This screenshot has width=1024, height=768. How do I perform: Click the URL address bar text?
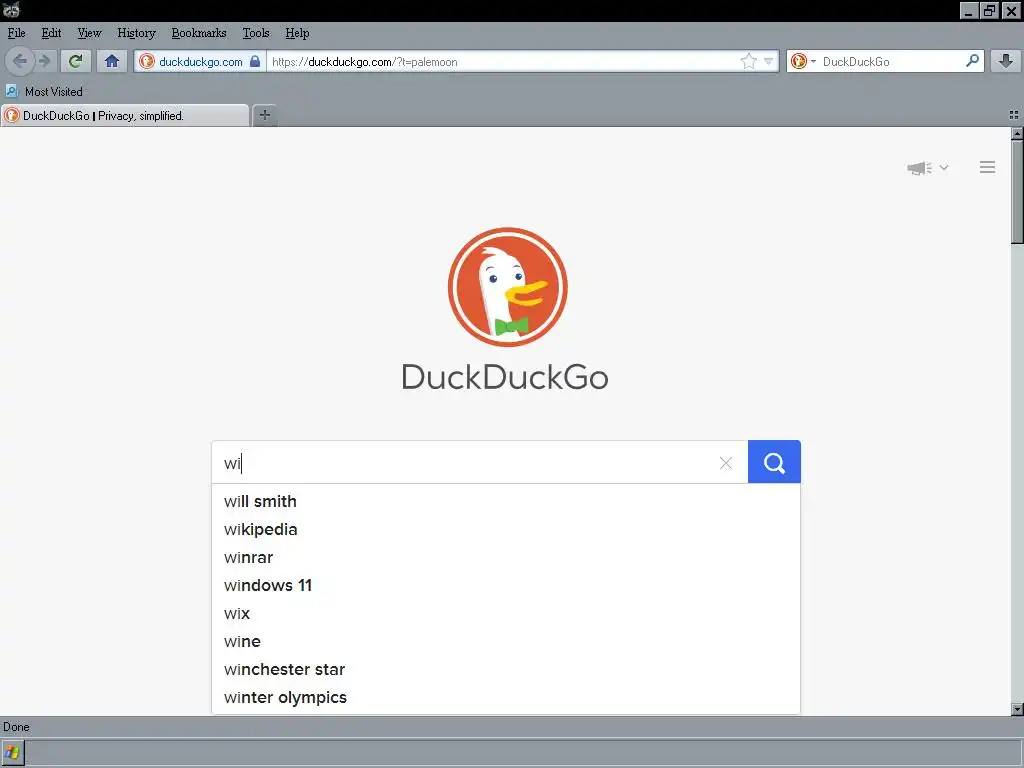click(x=364, y=62)
